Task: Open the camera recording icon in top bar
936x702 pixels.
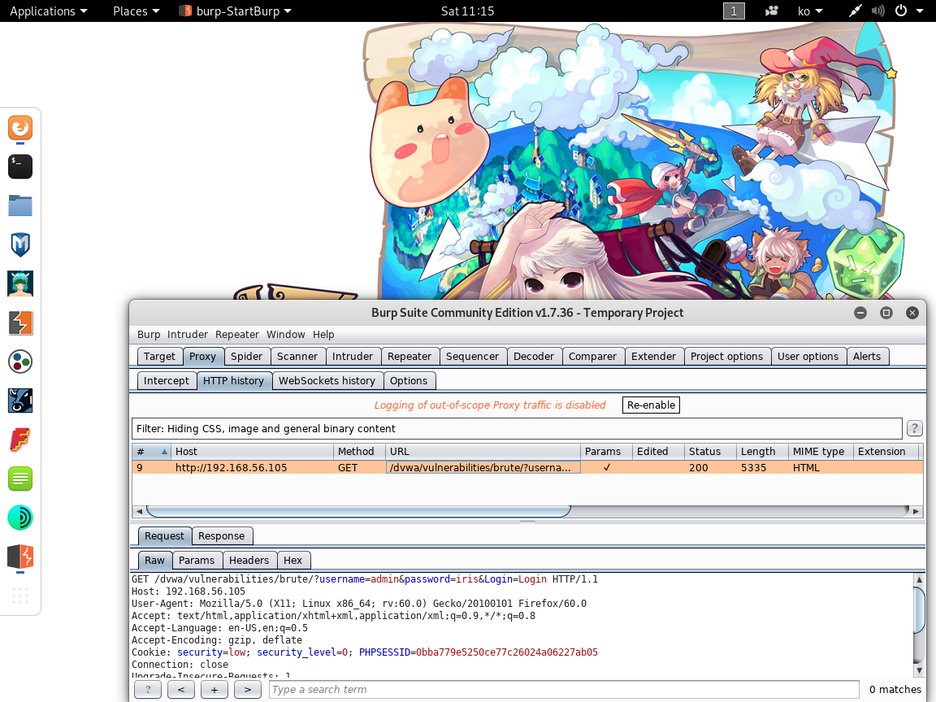Action: pos(772,11)
